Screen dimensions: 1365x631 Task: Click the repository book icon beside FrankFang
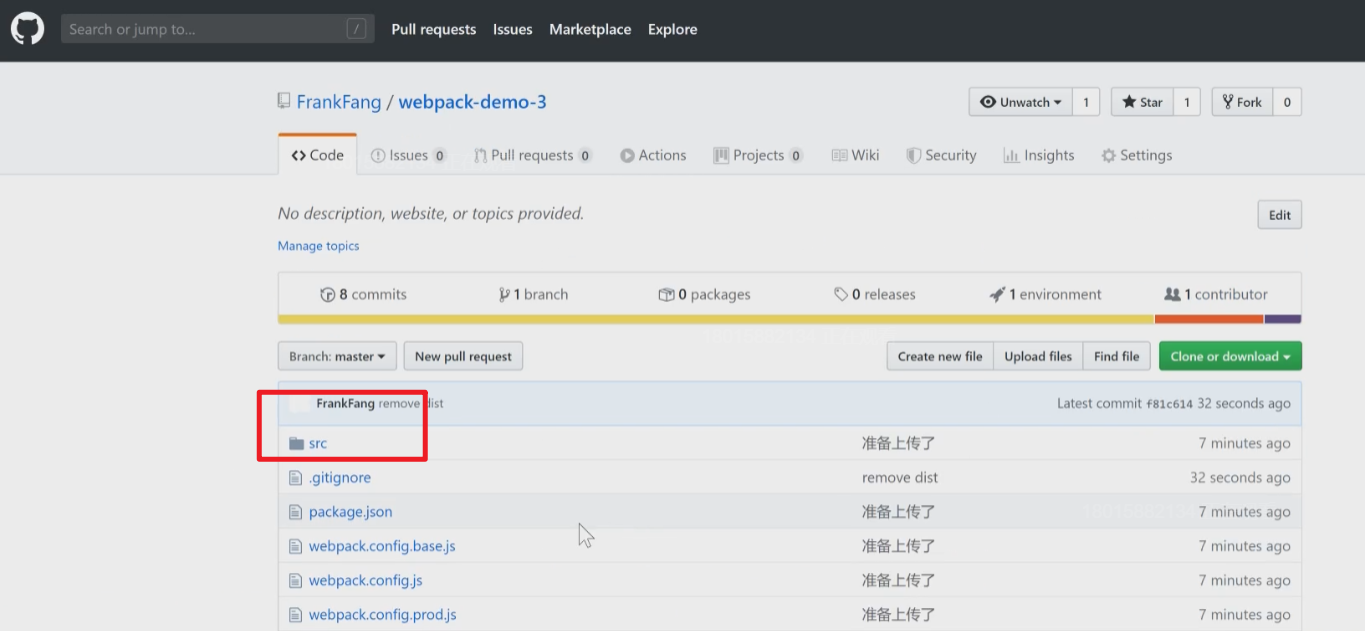click(284, 102)
